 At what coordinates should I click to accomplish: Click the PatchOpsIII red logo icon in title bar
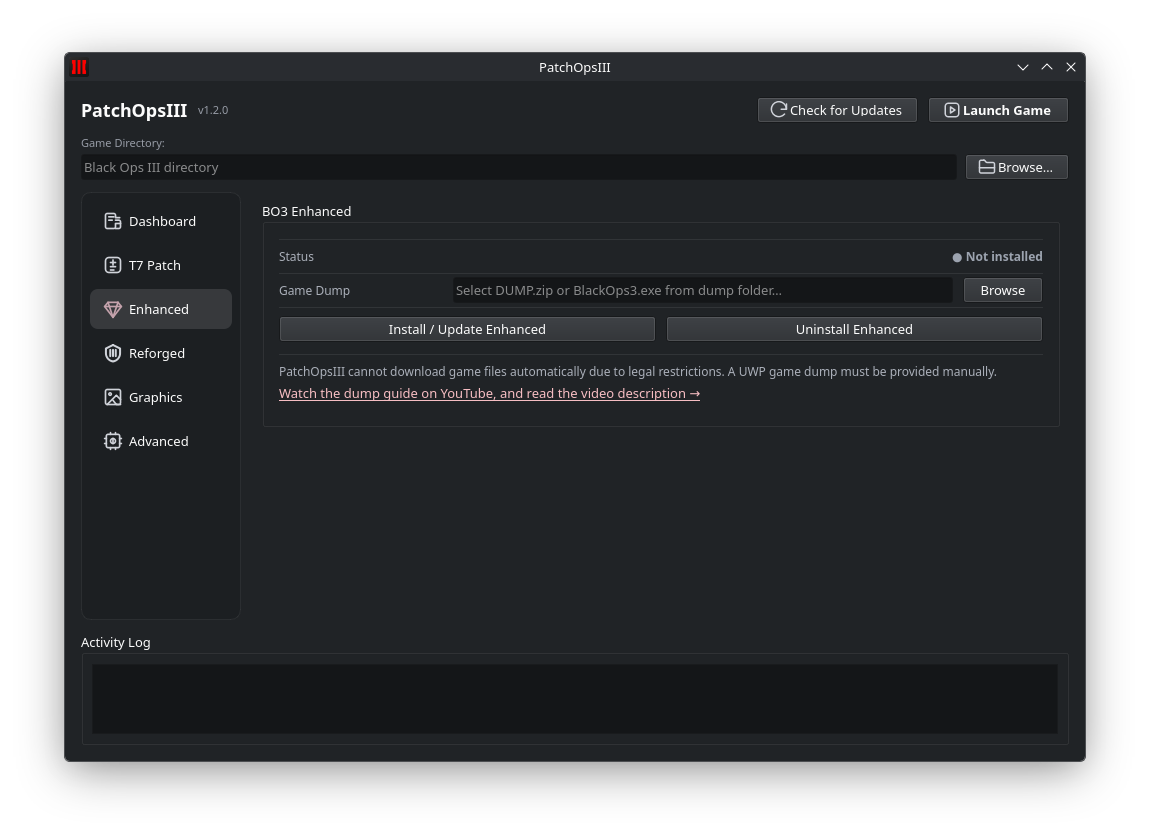click(x=79, y=67)
